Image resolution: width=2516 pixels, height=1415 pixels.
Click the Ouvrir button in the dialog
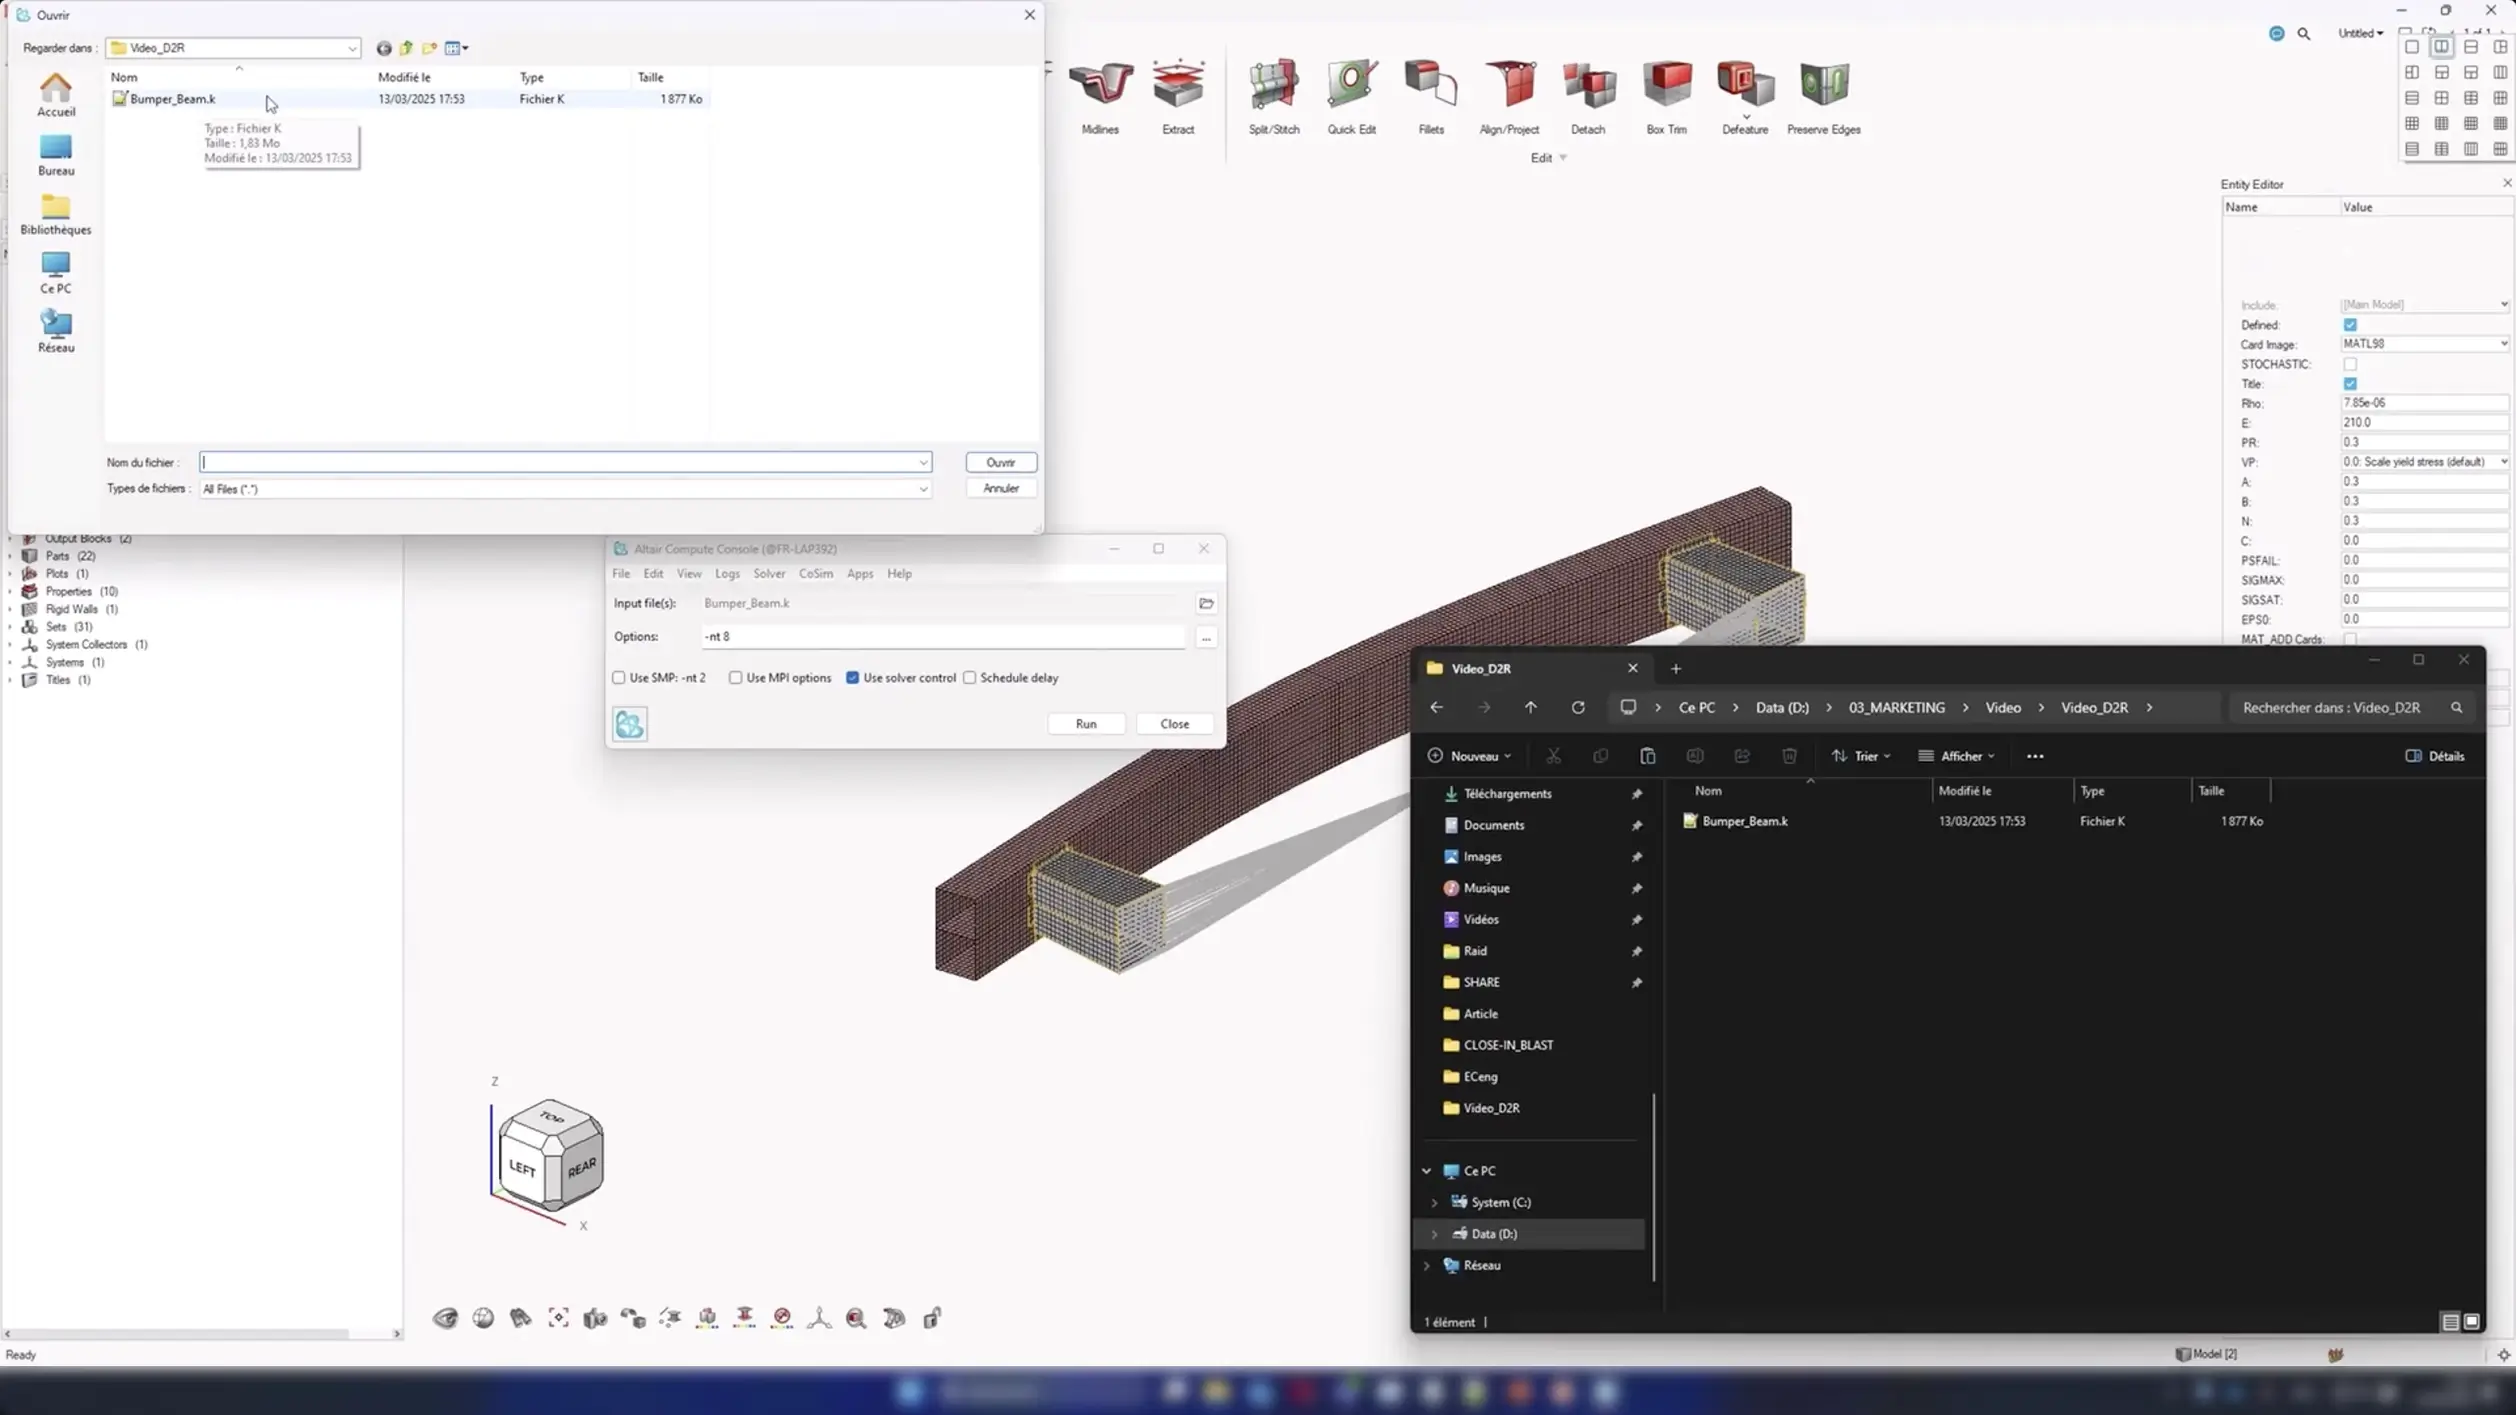1000,462
